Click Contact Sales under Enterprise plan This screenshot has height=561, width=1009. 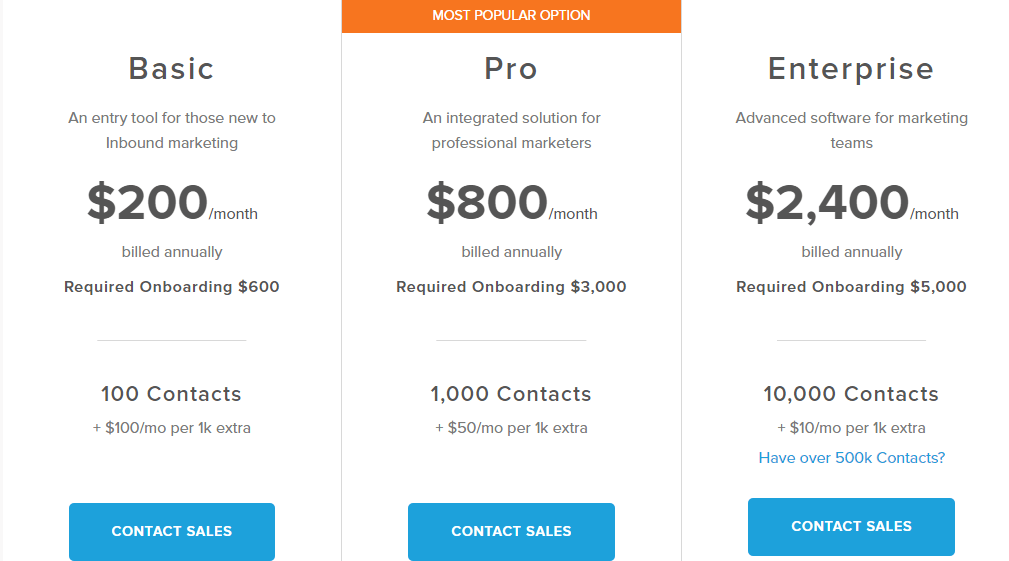(x=851, y=526)
